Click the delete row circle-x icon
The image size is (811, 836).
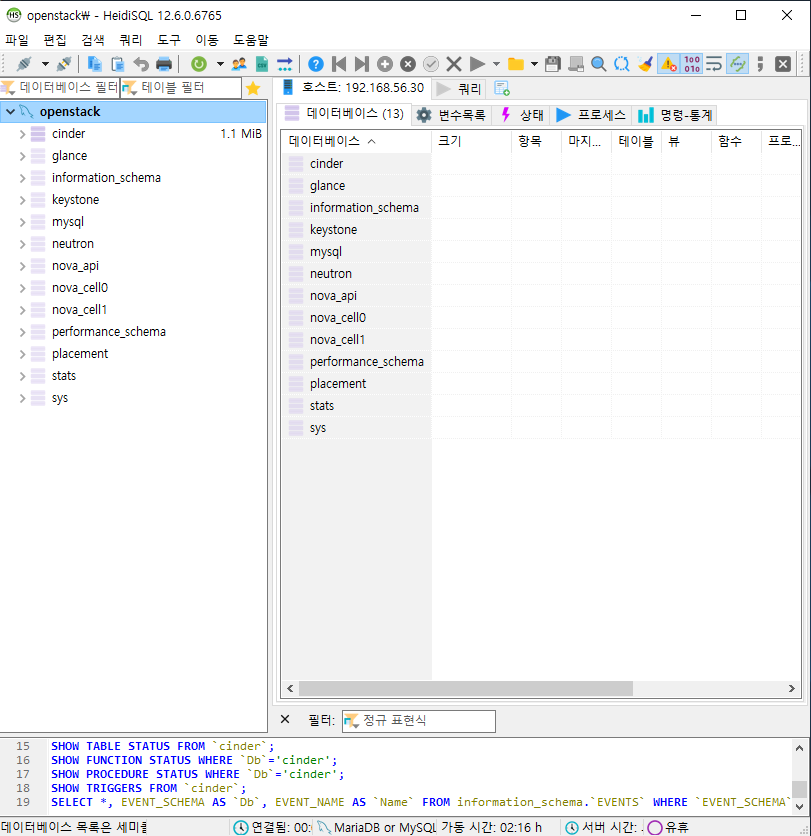click(x=408, y=64)
